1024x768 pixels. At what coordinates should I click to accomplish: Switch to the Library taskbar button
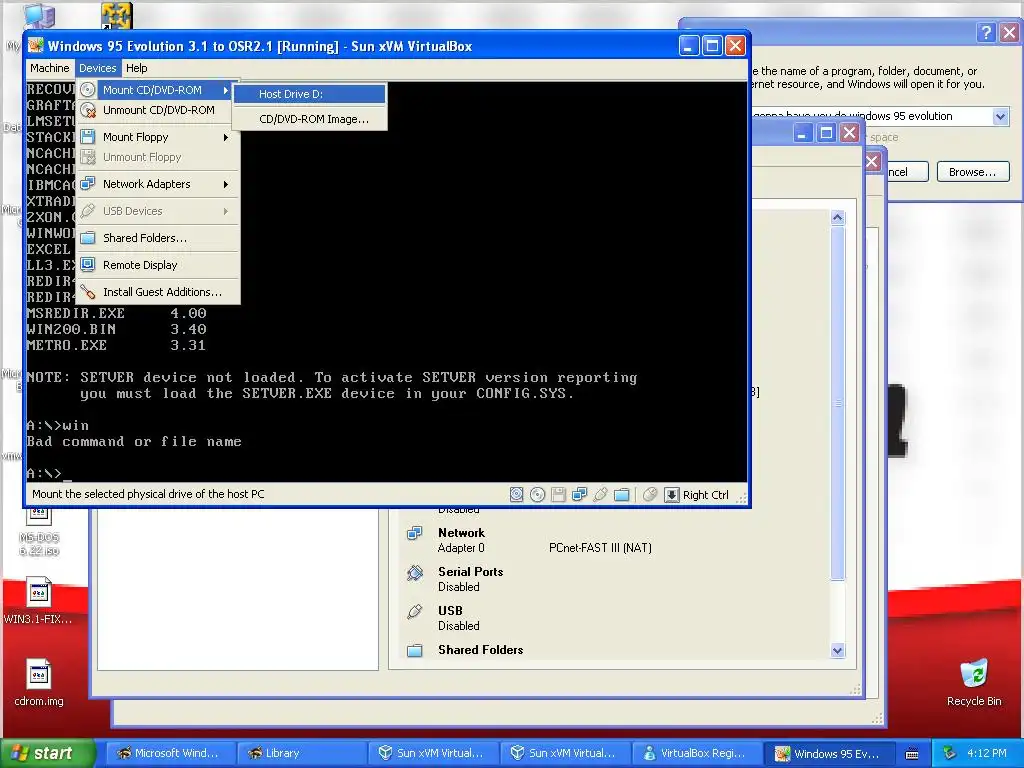(300, 753)
